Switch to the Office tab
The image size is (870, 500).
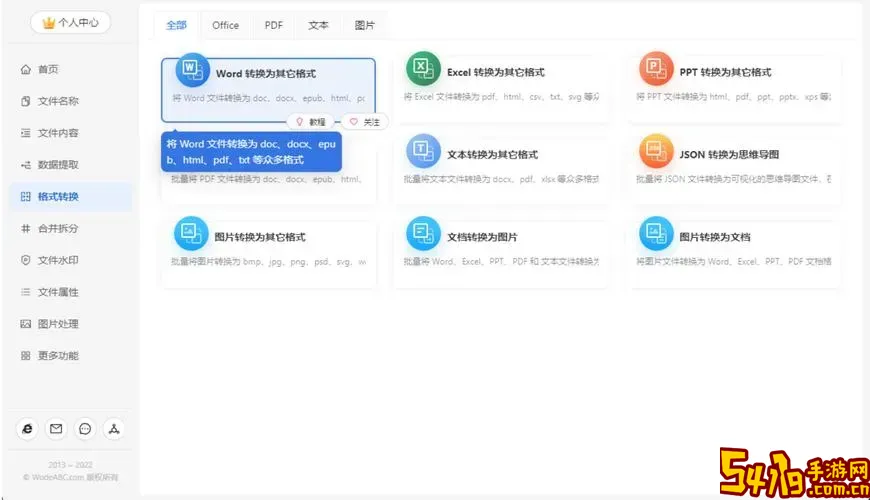tap(225, 25)
